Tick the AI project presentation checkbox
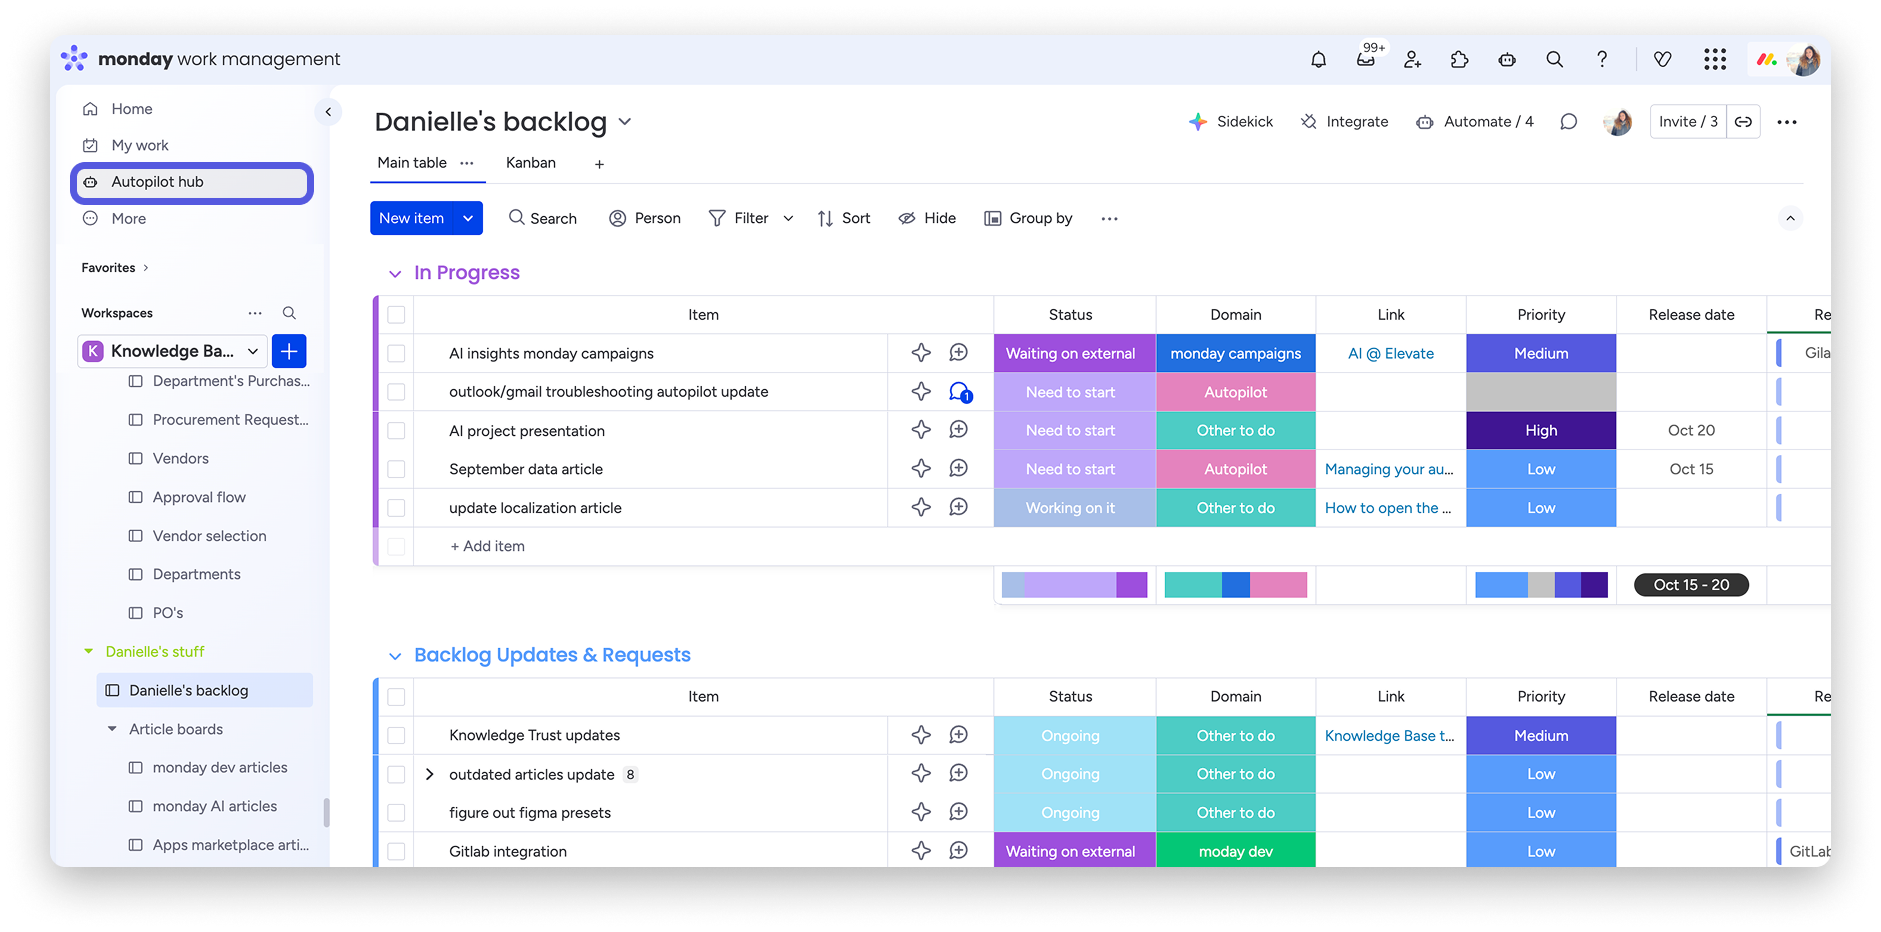 tap(396, 431)
